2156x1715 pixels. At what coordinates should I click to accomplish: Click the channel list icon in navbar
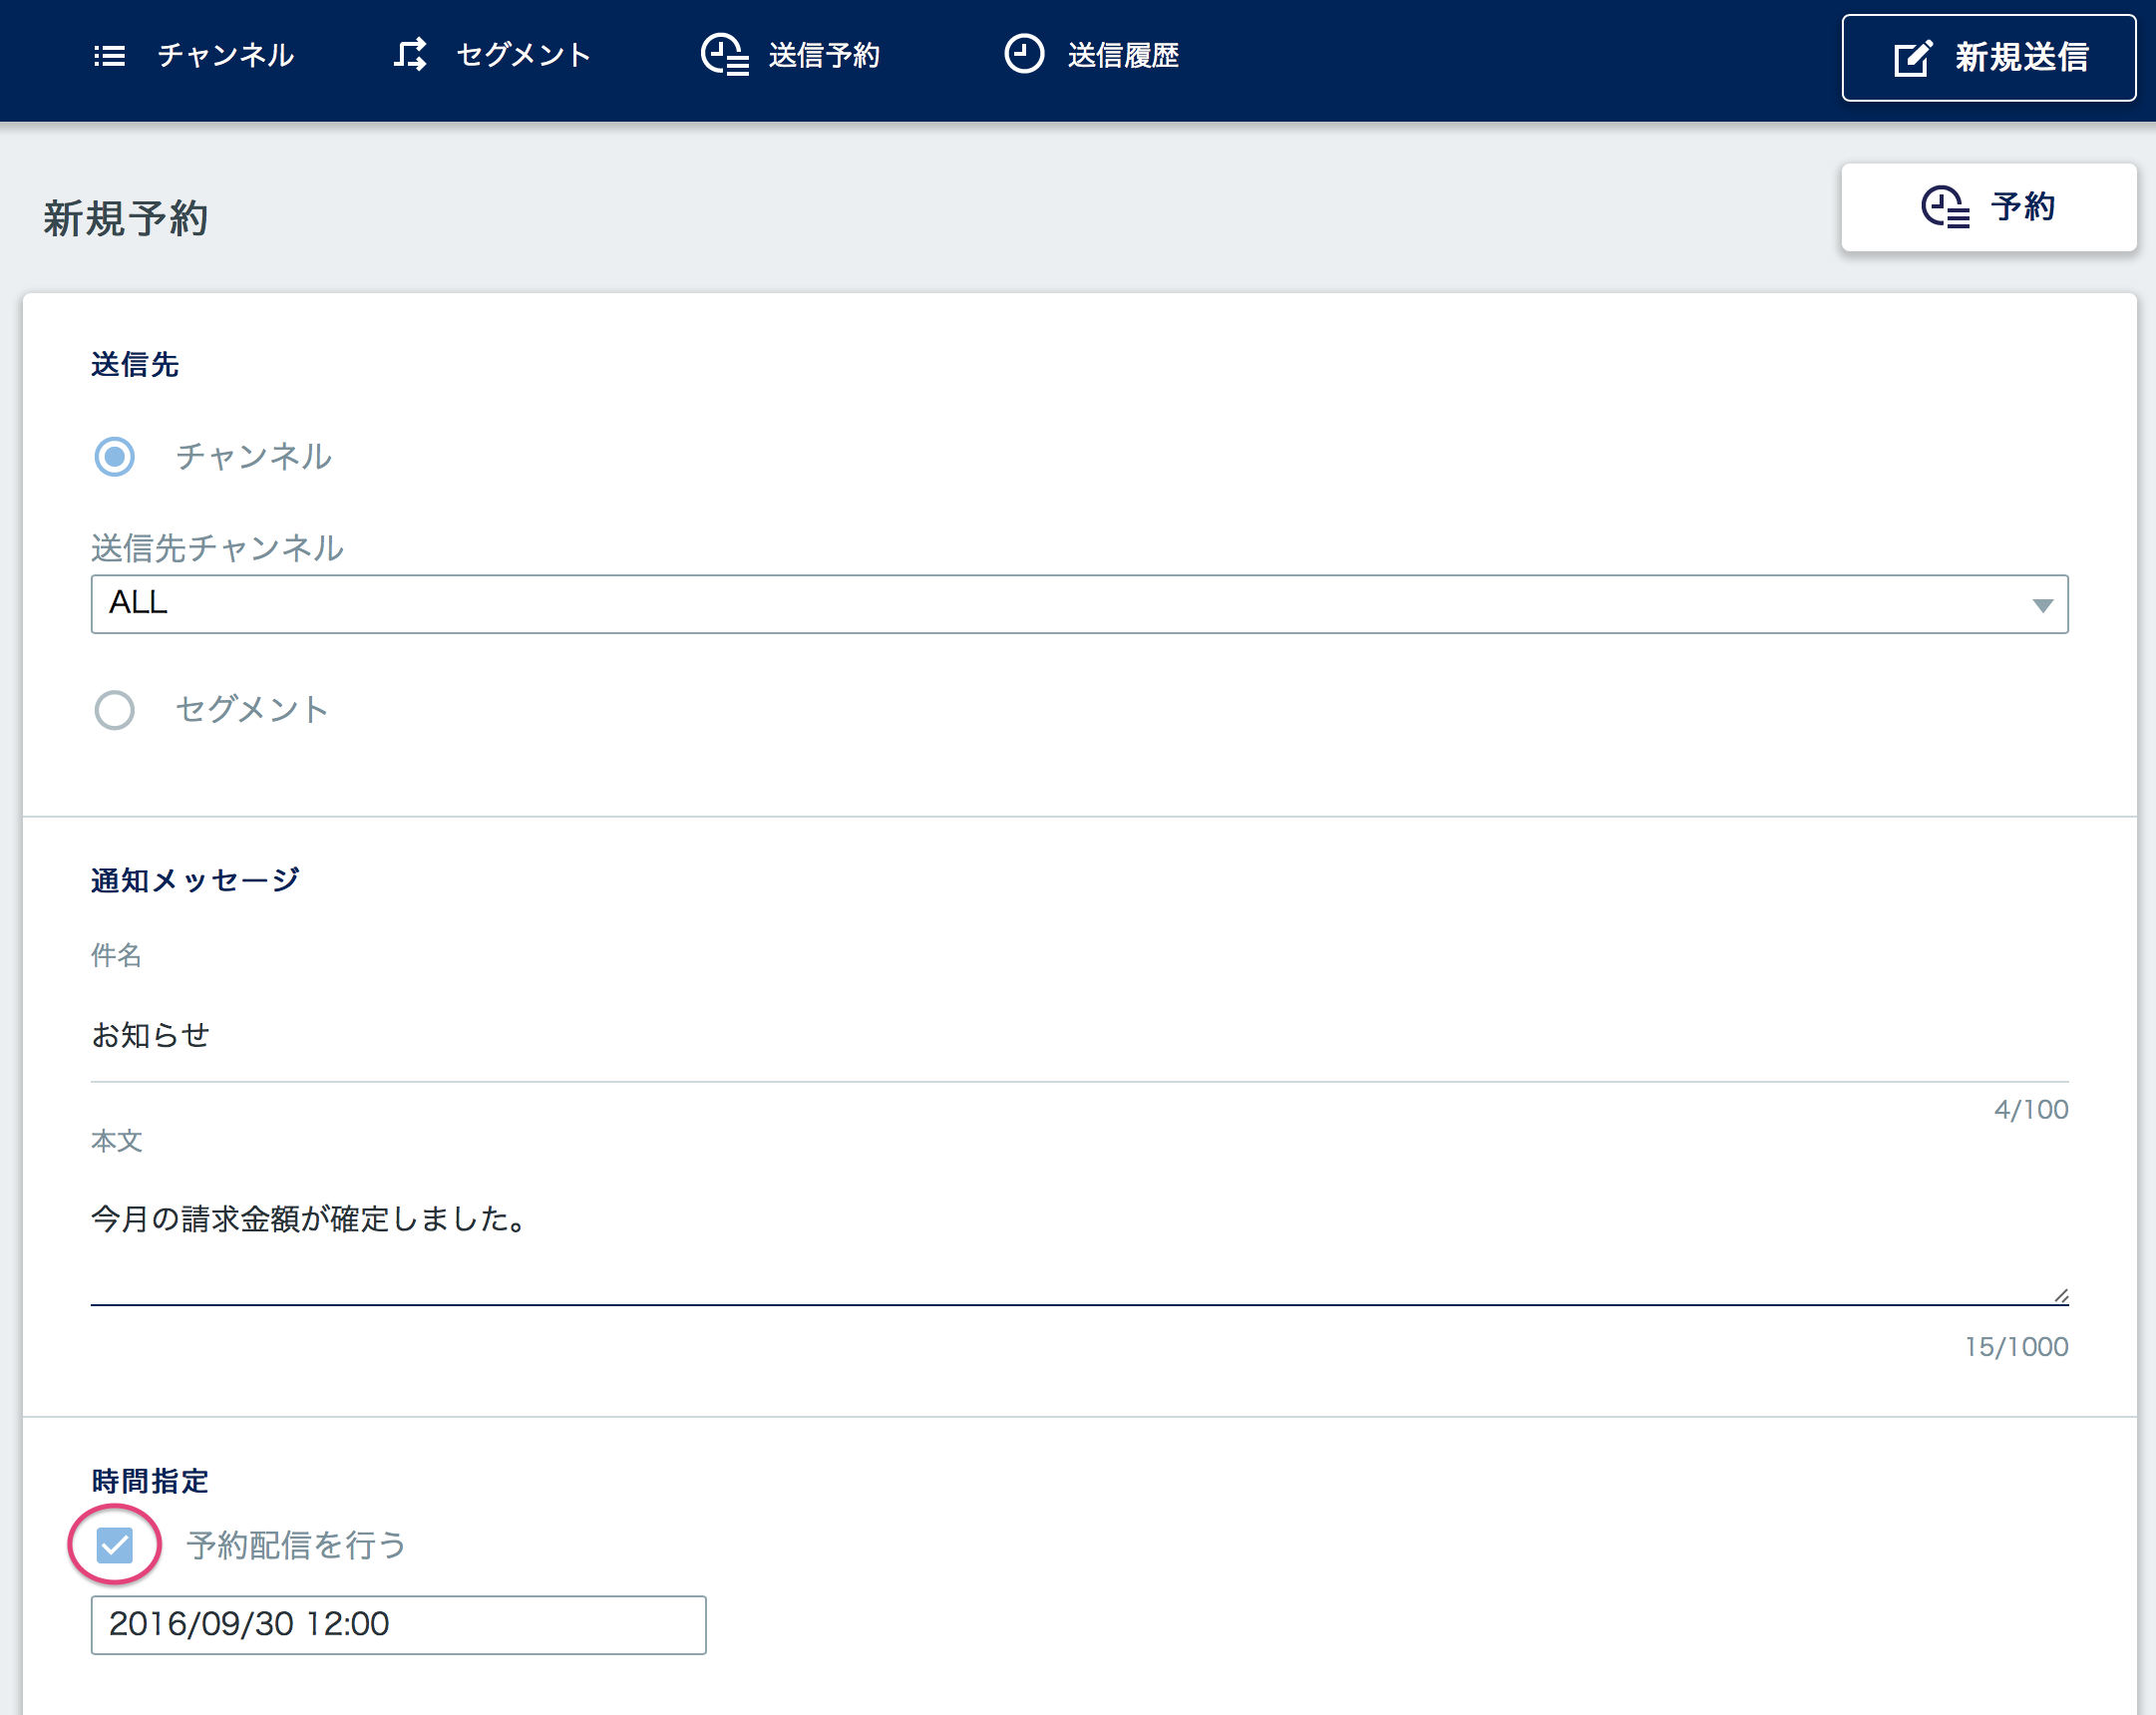tap(110, 56)
